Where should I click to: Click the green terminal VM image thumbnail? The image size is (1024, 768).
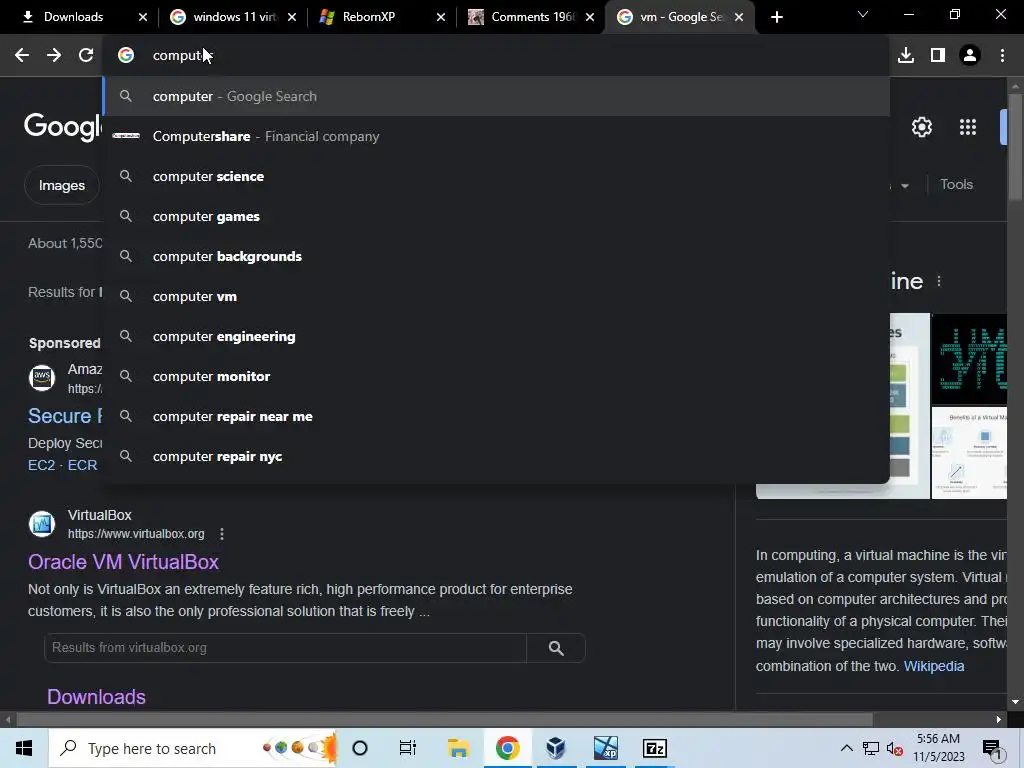point(969,359)
